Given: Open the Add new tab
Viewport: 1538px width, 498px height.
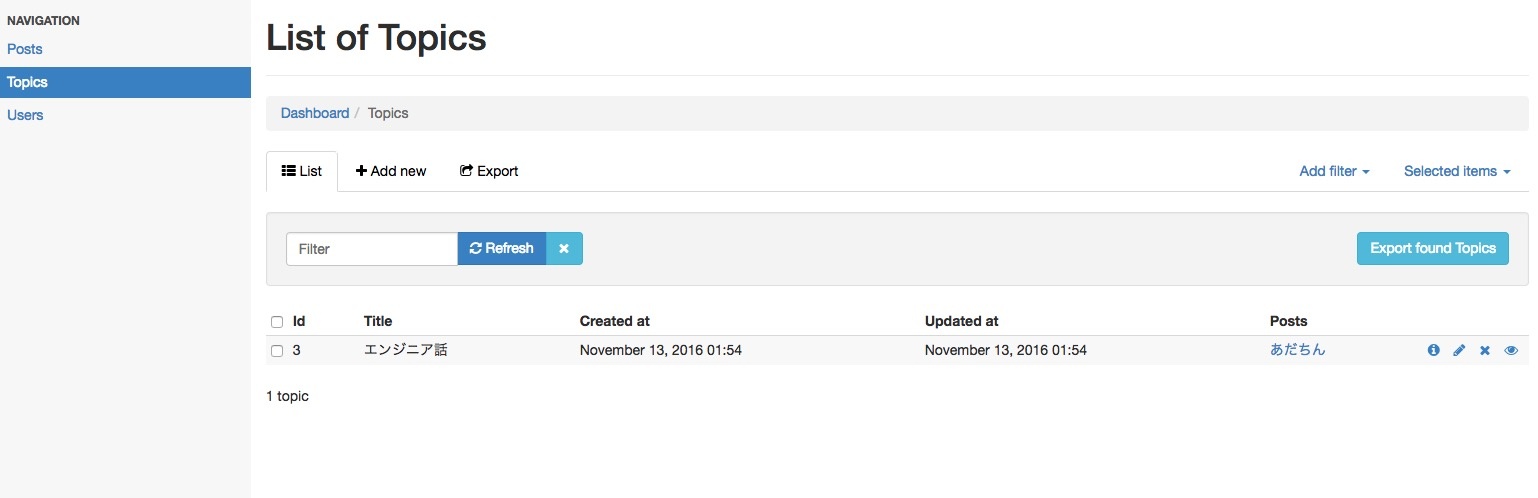Looking at the screenshot, I should coord(391,171).
